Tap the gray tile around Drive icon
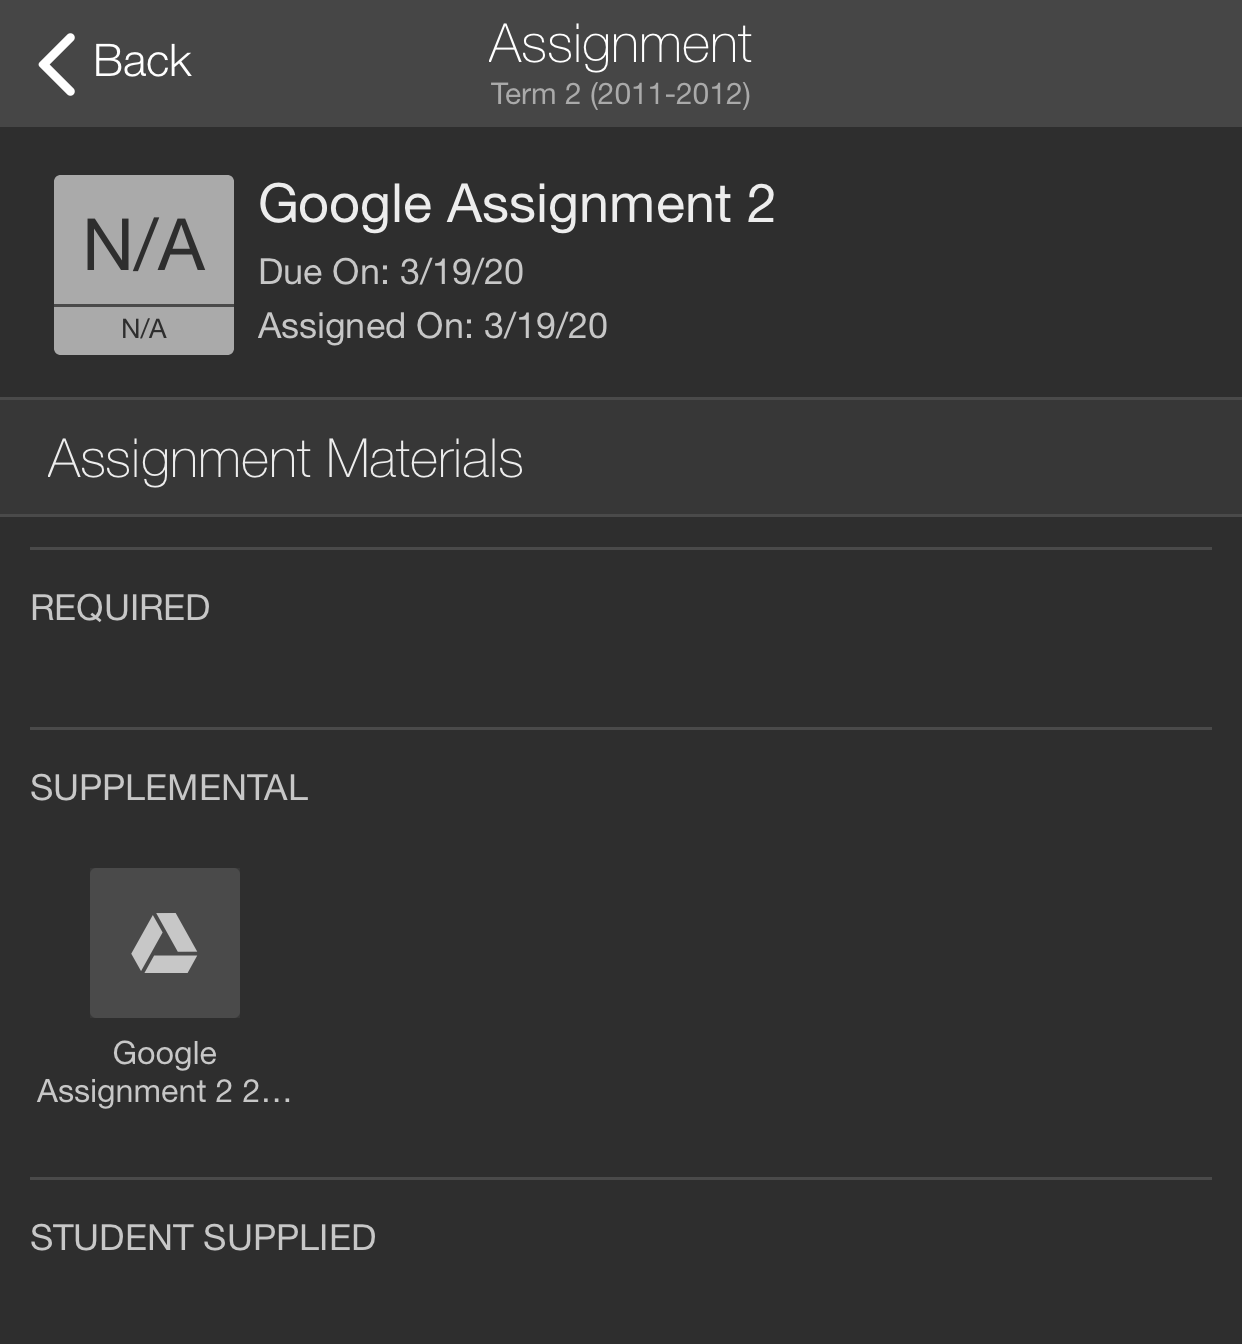The height and width of the screenshot is (1344, 1242). pyautogui.click(x=165, y=943)
